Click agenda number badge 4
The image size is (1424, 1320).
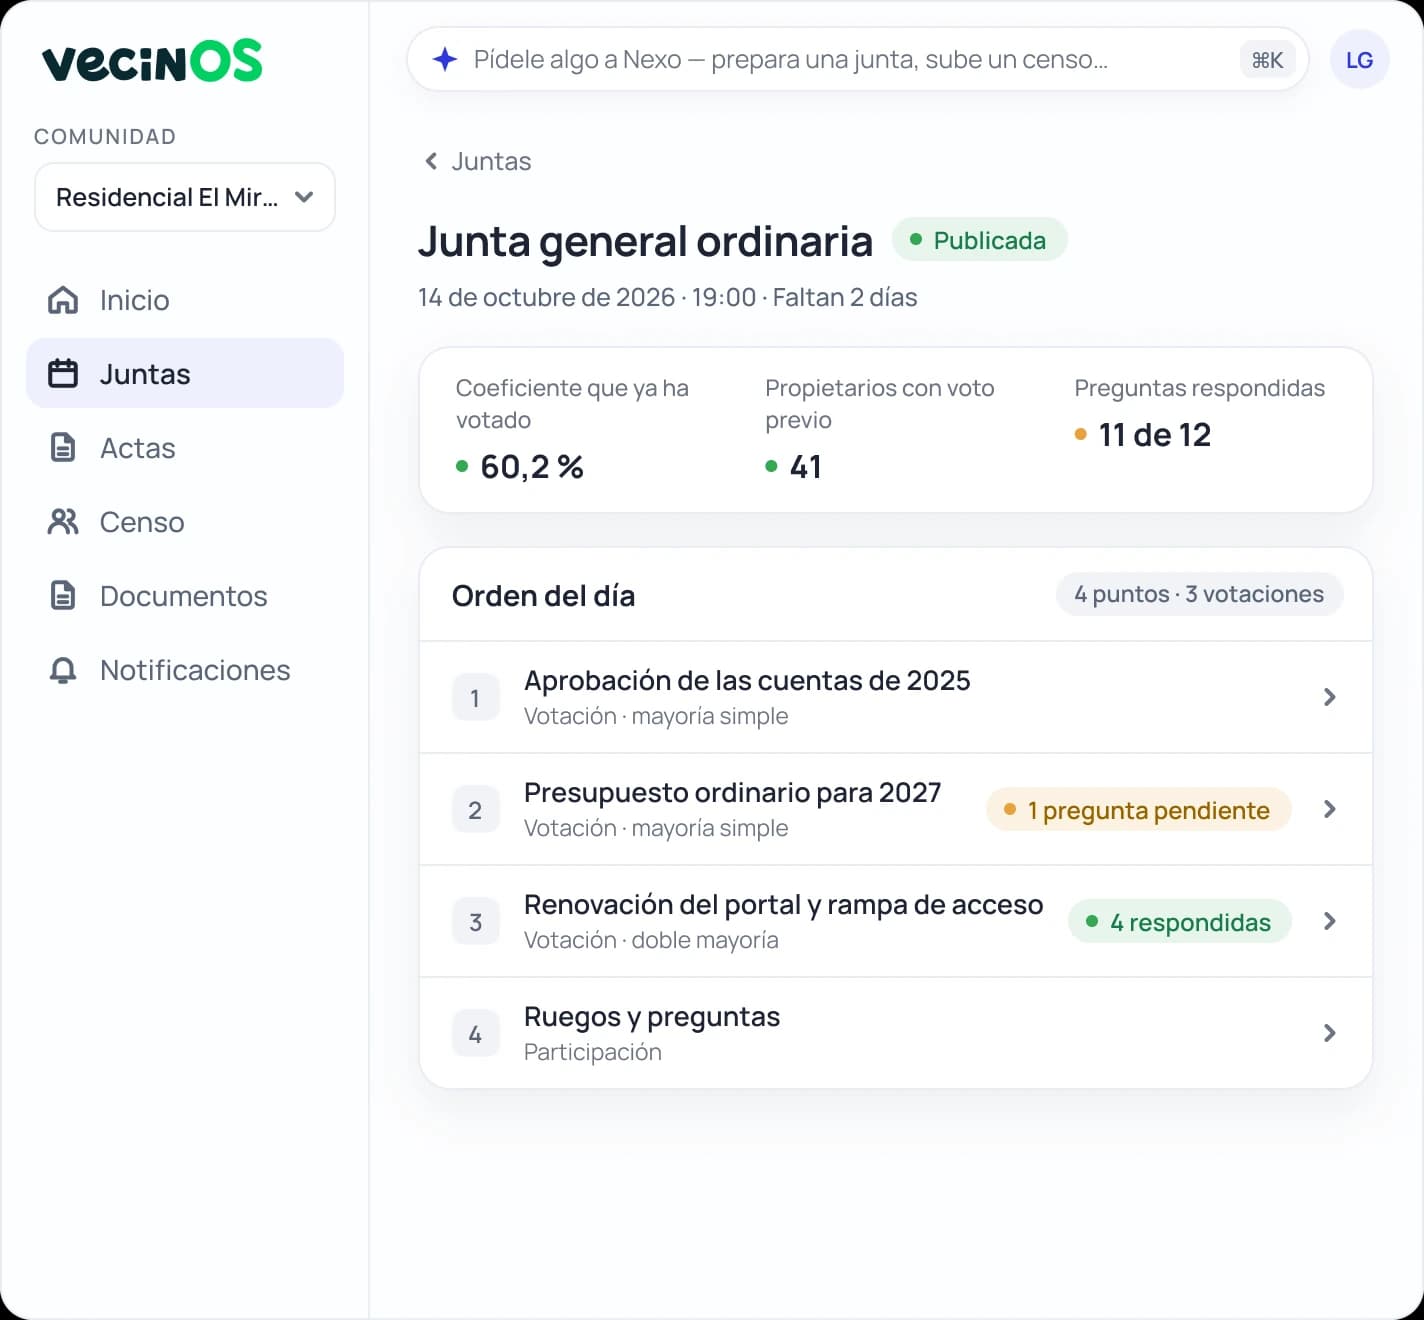(x=475, y=1034)
